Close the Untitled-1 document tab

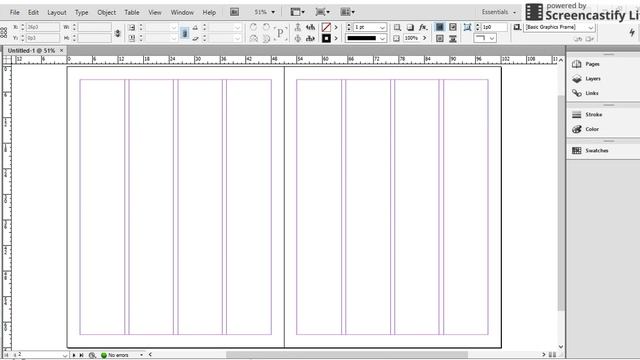point(62,51)
